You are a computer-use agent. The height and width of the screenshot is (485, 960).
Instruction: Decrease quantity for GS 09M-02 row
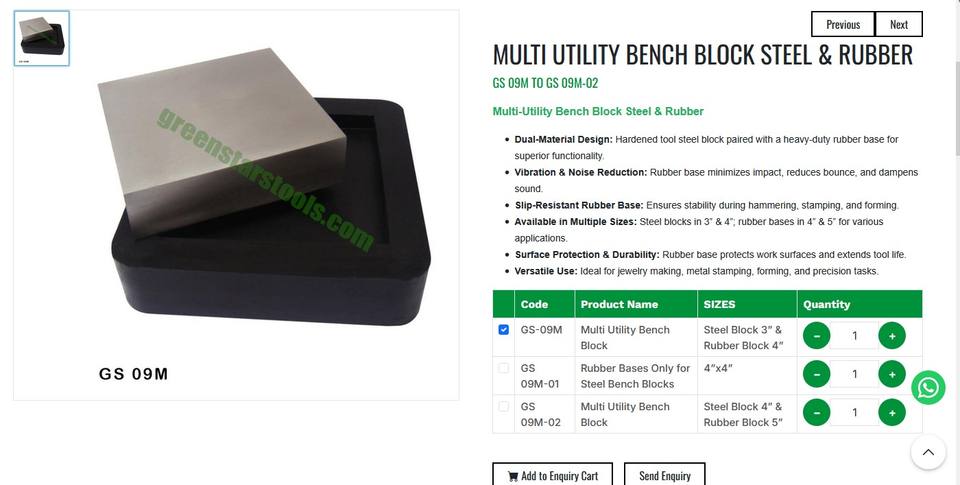pyautogui.click(x=817, y=413)
